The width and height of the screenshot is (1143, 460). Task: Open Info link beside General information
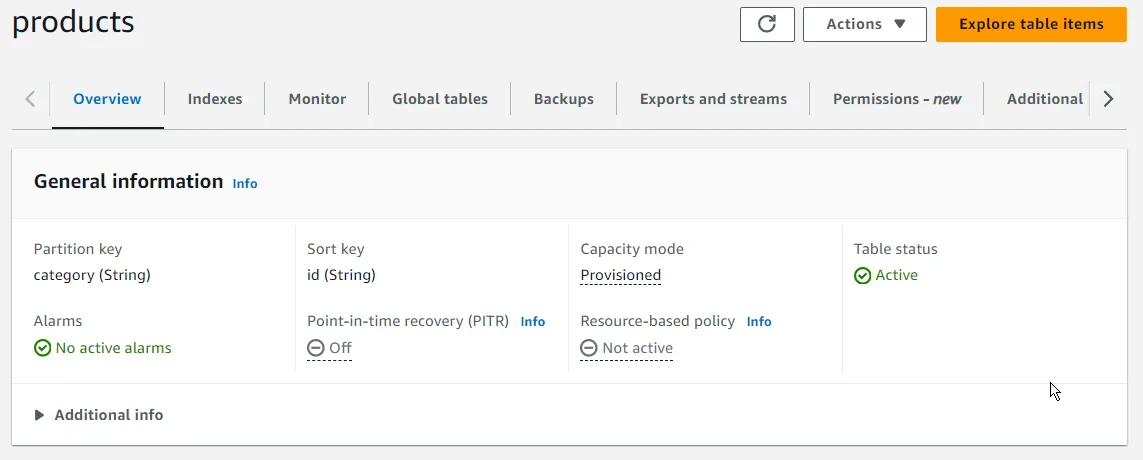click(x=245, y=184)
